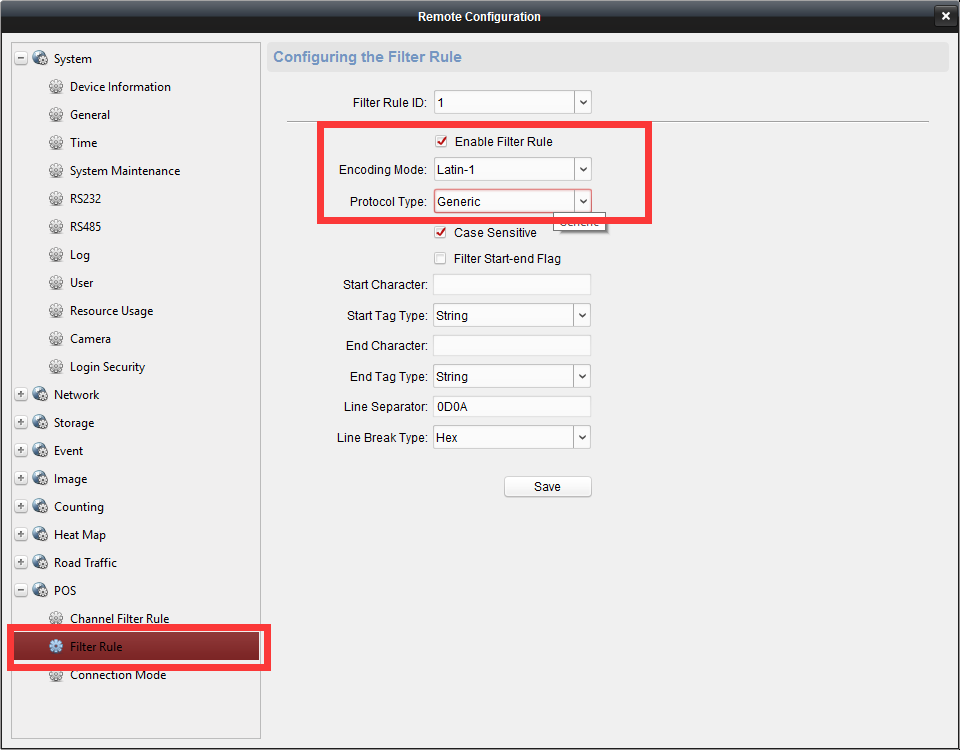Click the gear icon next to Camera
The image size is (960, 750).
click(56, 339)
